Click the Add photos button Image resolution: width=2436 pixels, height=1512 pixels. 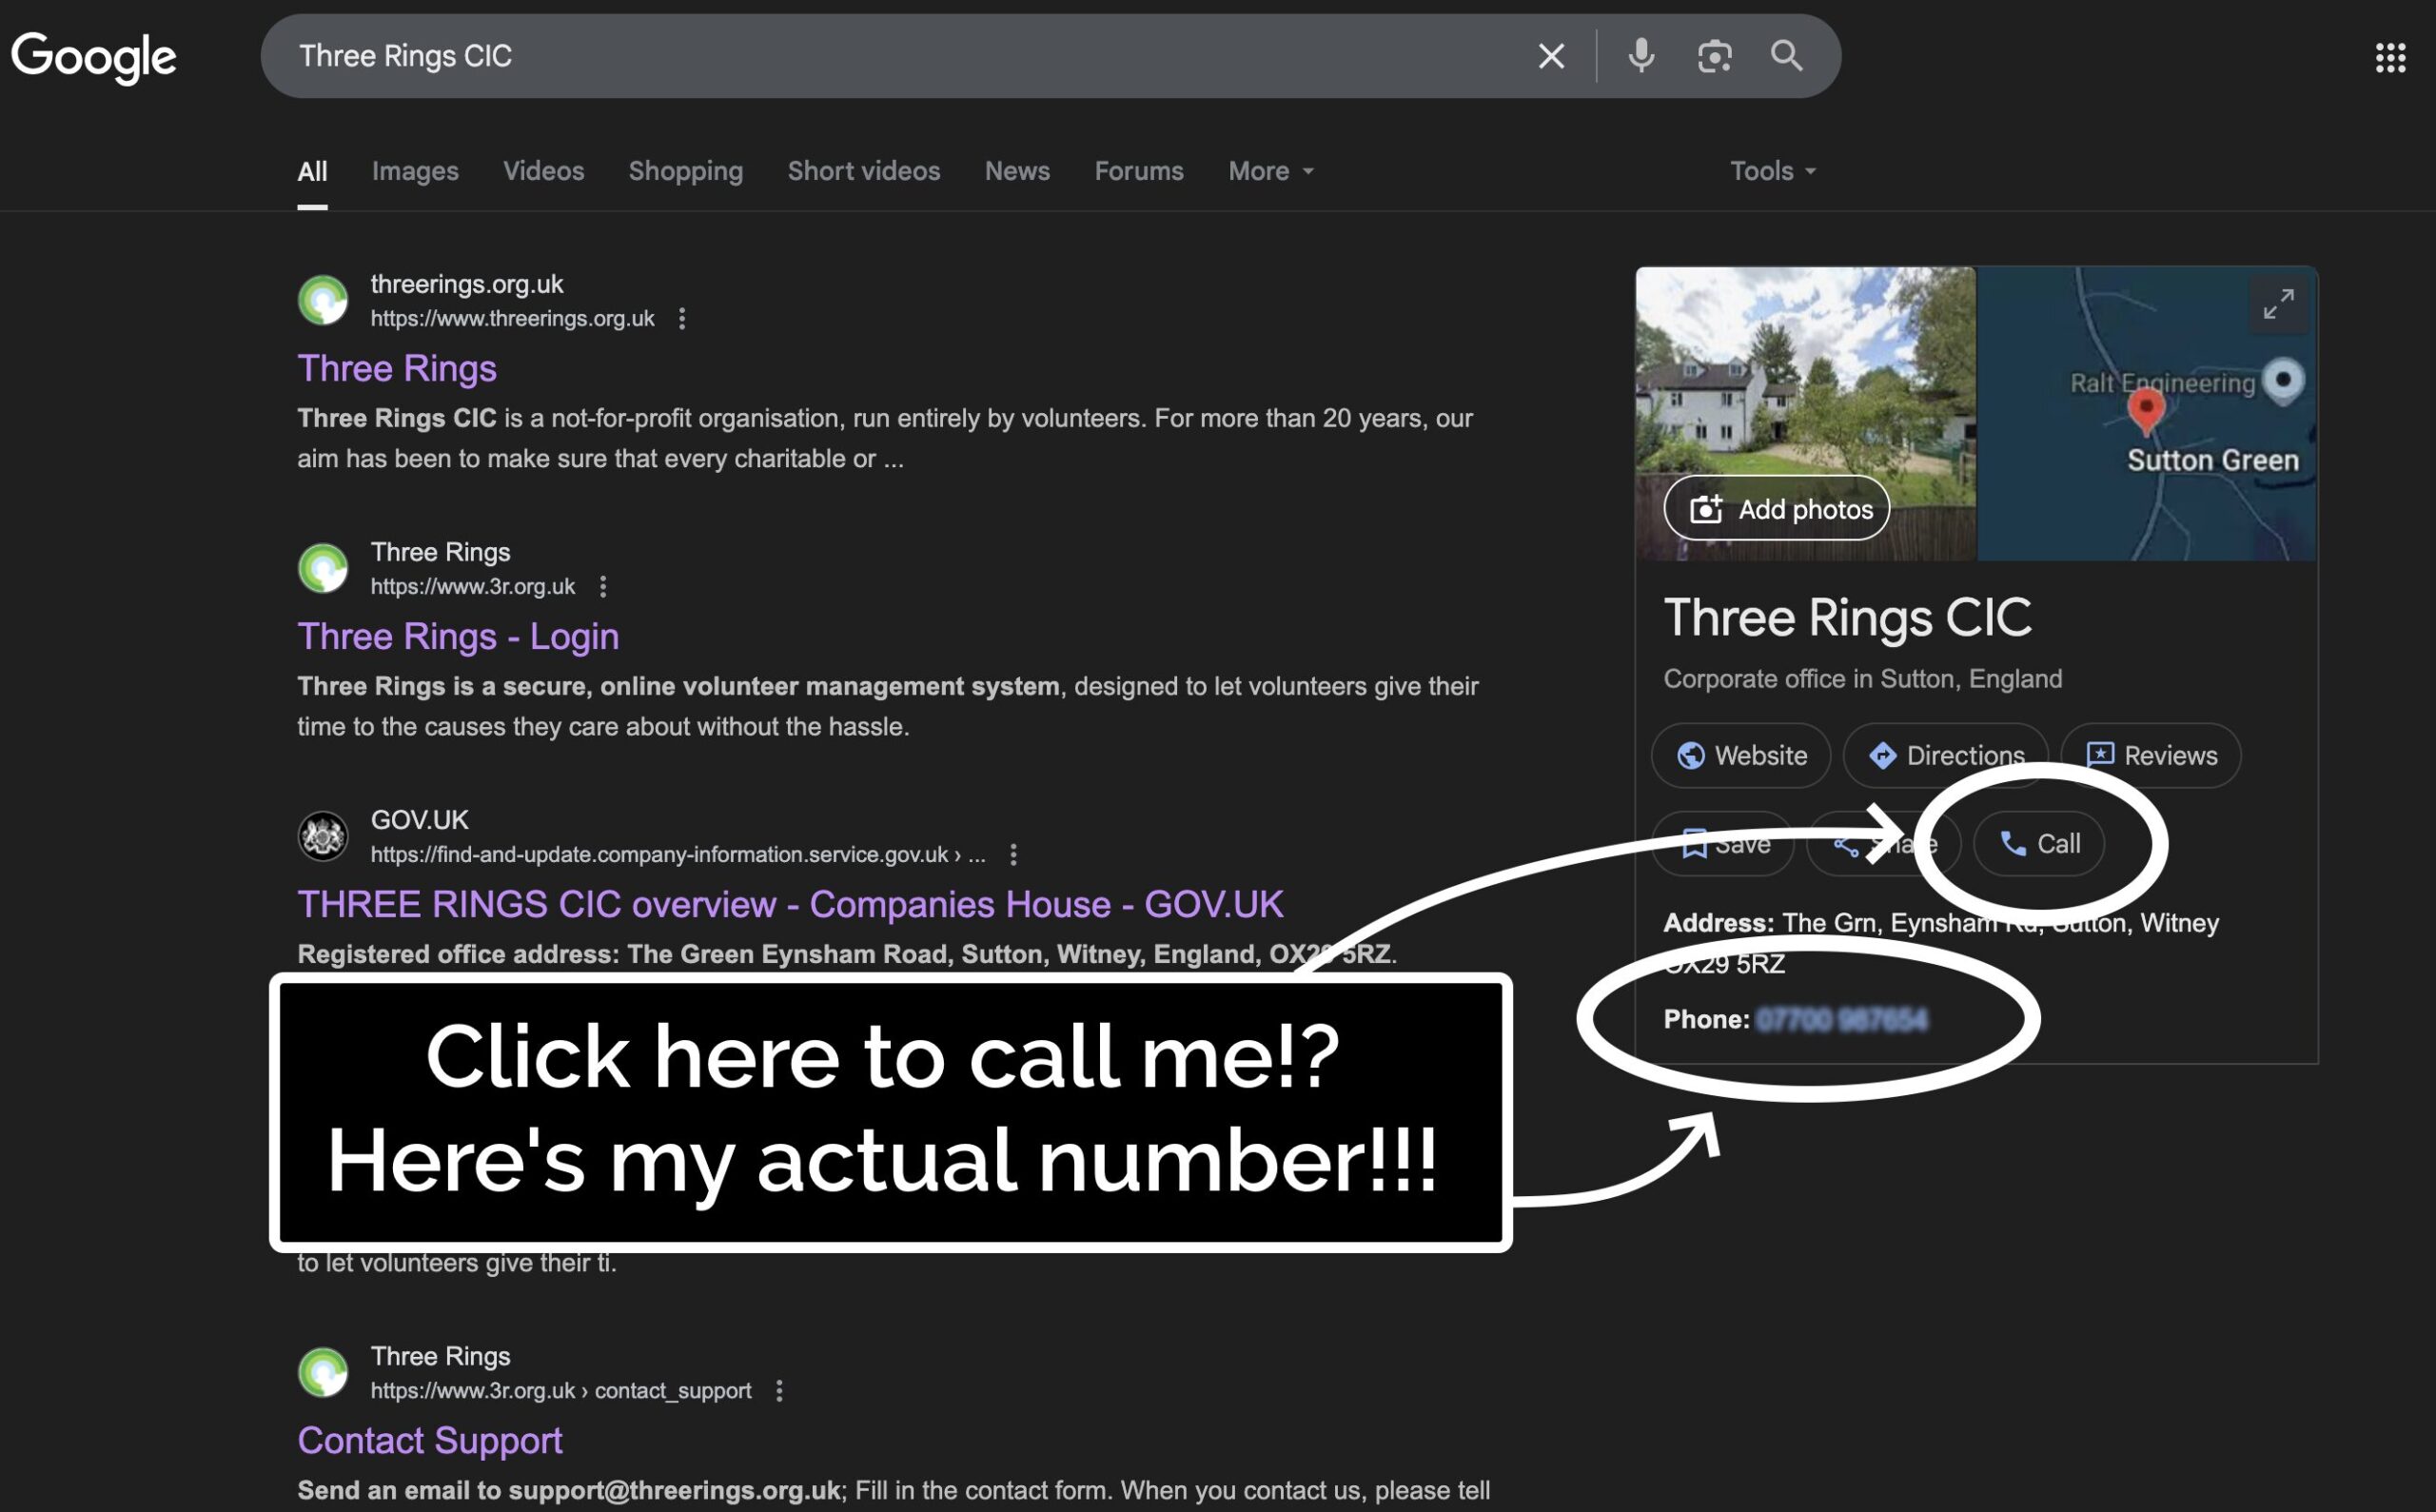pyautogui.click(x=1776, y=509)
